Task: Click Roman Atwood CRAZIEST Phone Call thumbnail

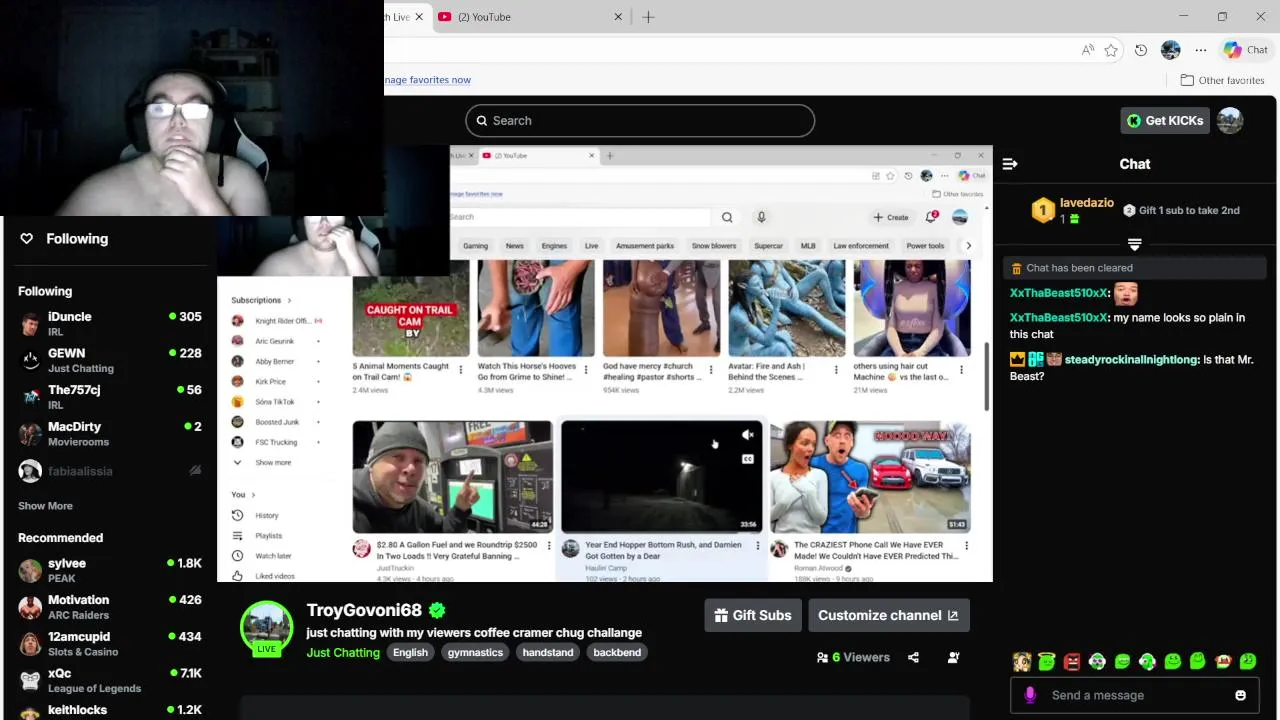Action: point(870,477)
